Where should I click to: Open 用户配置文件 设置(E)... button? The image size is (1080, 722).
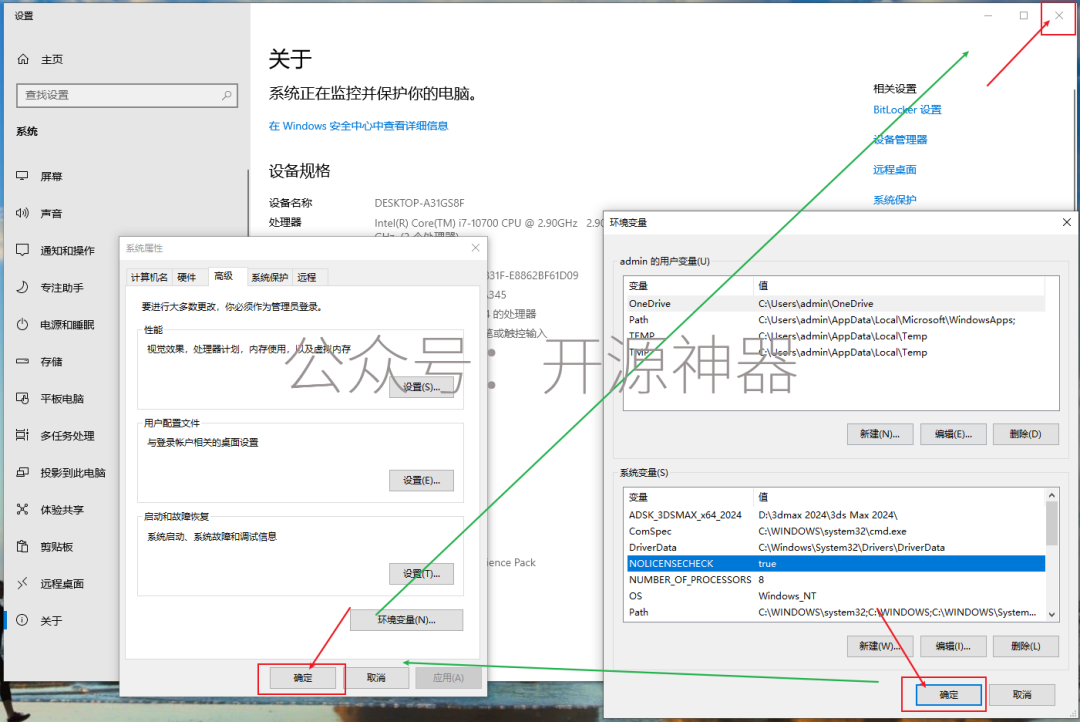point(421,480)
